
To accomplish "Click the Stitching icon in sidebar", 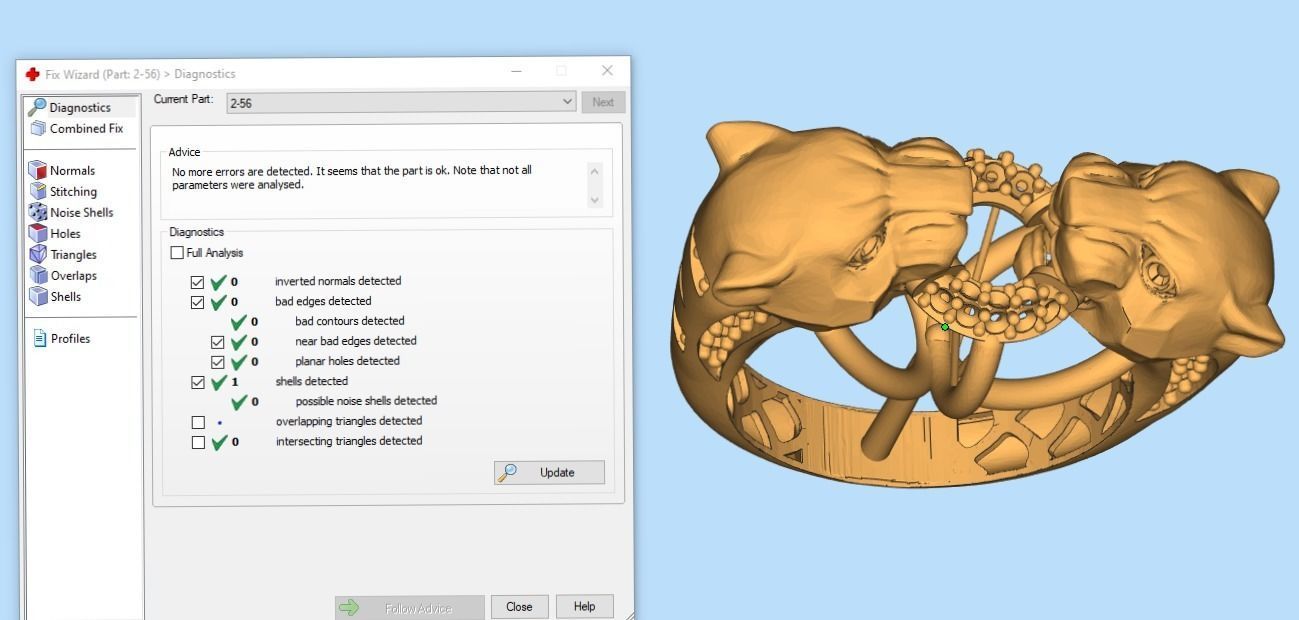I will coord(38,191).
